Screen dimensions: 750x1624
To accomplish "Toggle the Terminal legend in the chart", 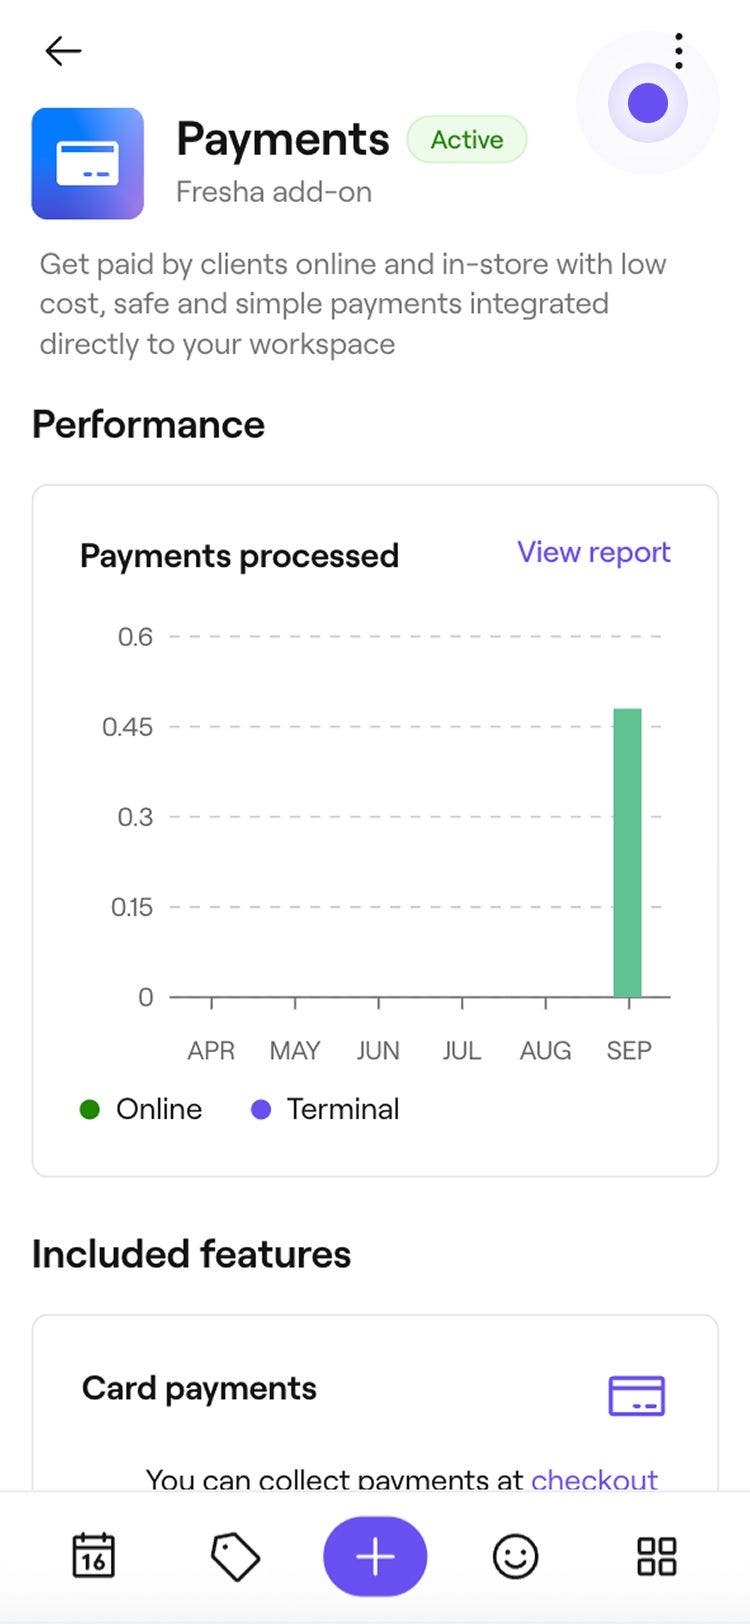I will coord(323,1108).
